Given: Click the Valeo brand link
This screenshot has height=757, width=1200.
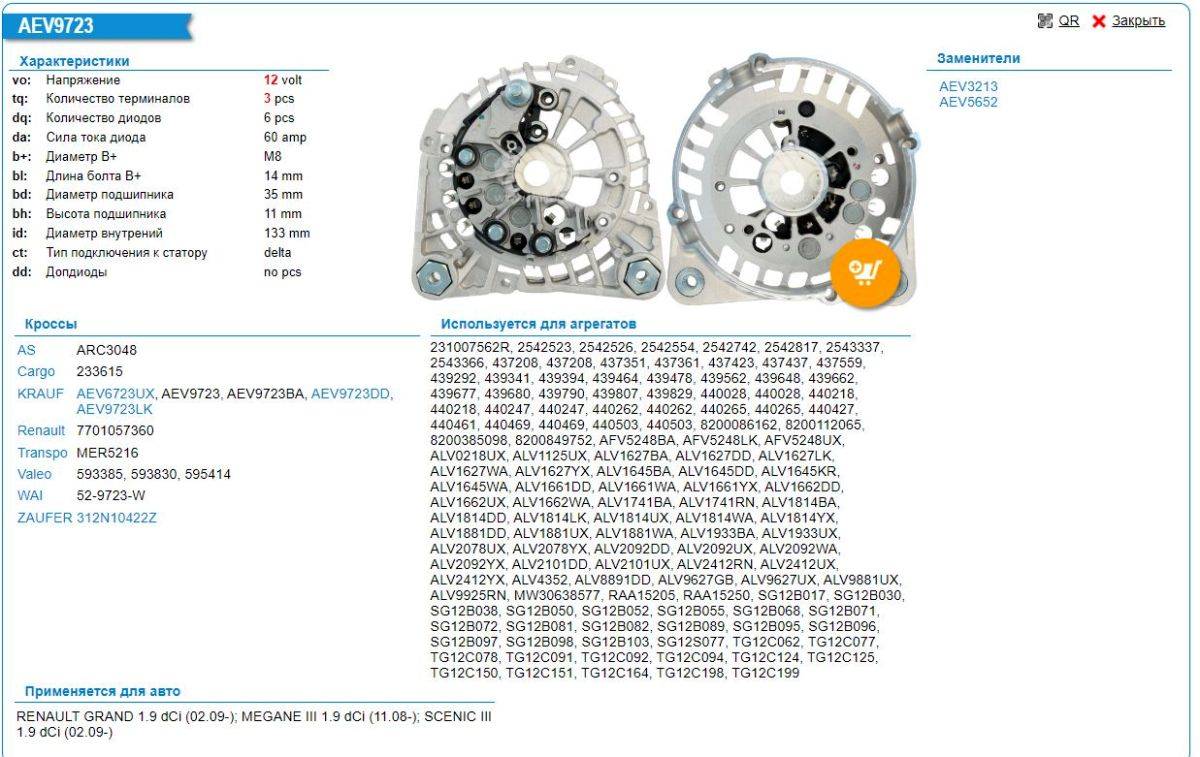Looking at the screenshot, I should click(x=34, y=474).
